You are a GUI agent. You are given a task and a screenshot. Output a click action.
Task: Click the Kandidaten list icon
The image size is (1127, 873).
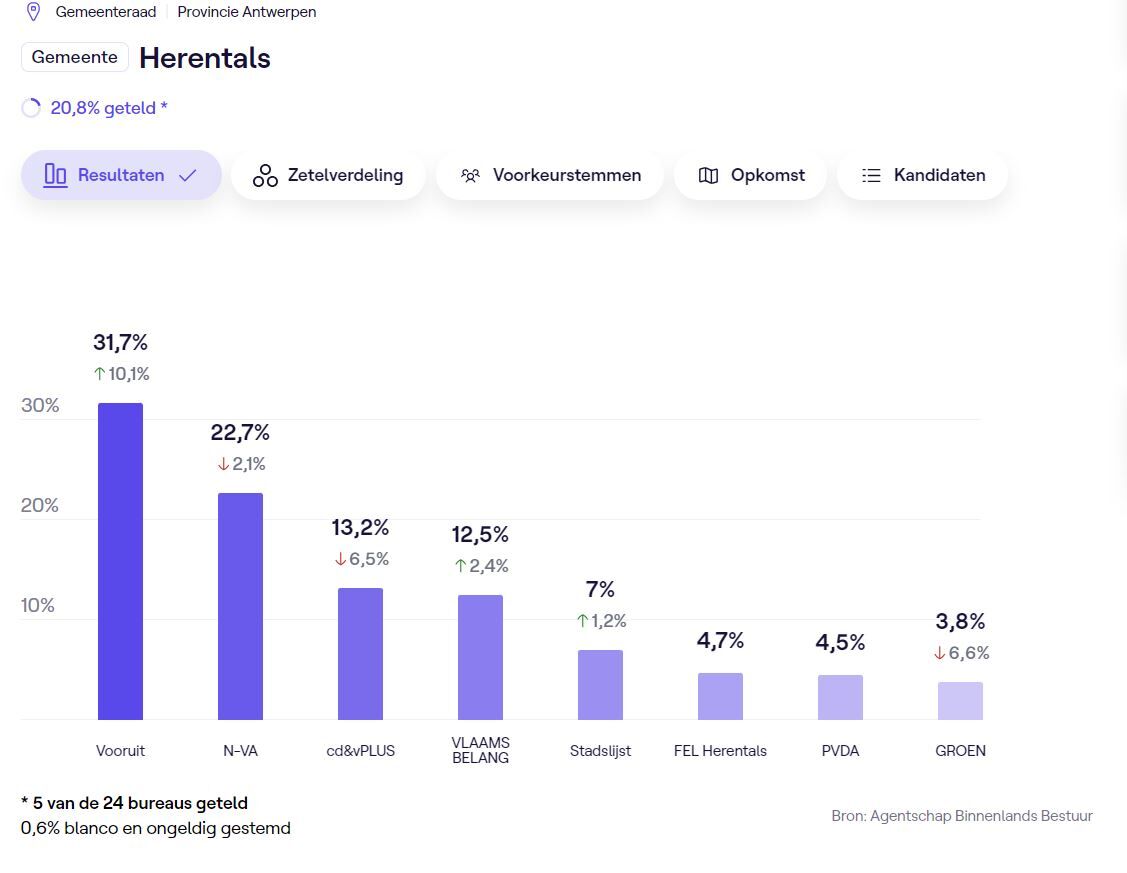point(871,176)
